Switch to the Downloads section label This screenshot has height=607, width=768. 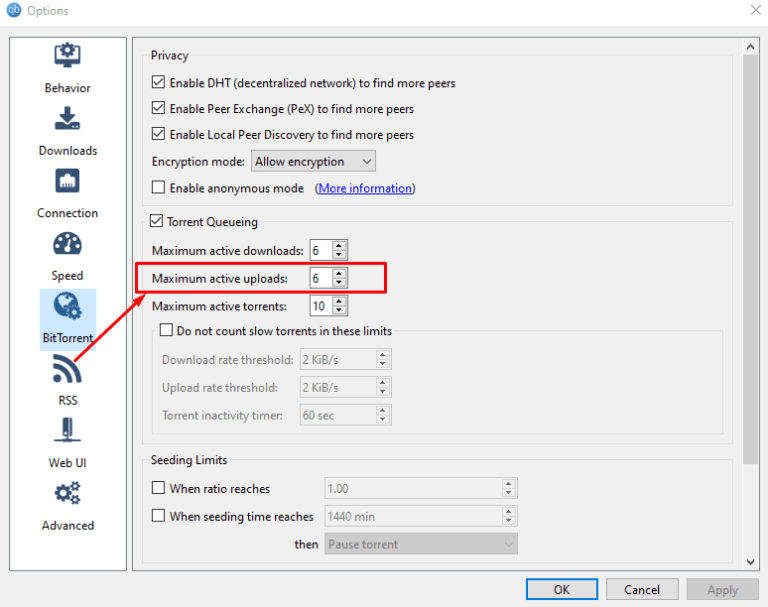point(68,150)
